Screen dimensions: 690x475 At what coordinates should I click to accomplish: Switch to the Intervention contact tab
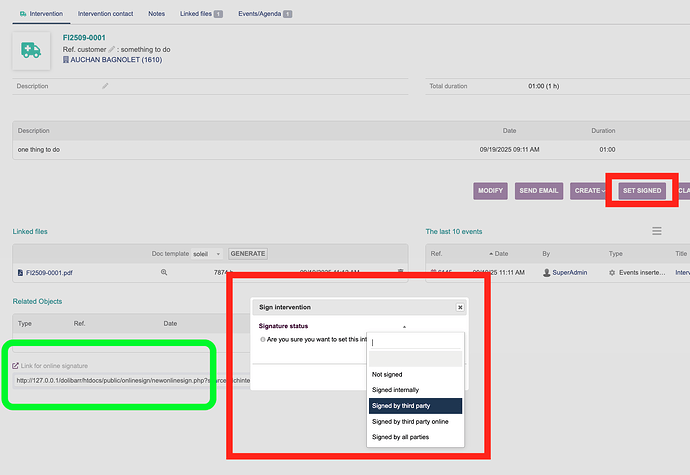(107, 14)
